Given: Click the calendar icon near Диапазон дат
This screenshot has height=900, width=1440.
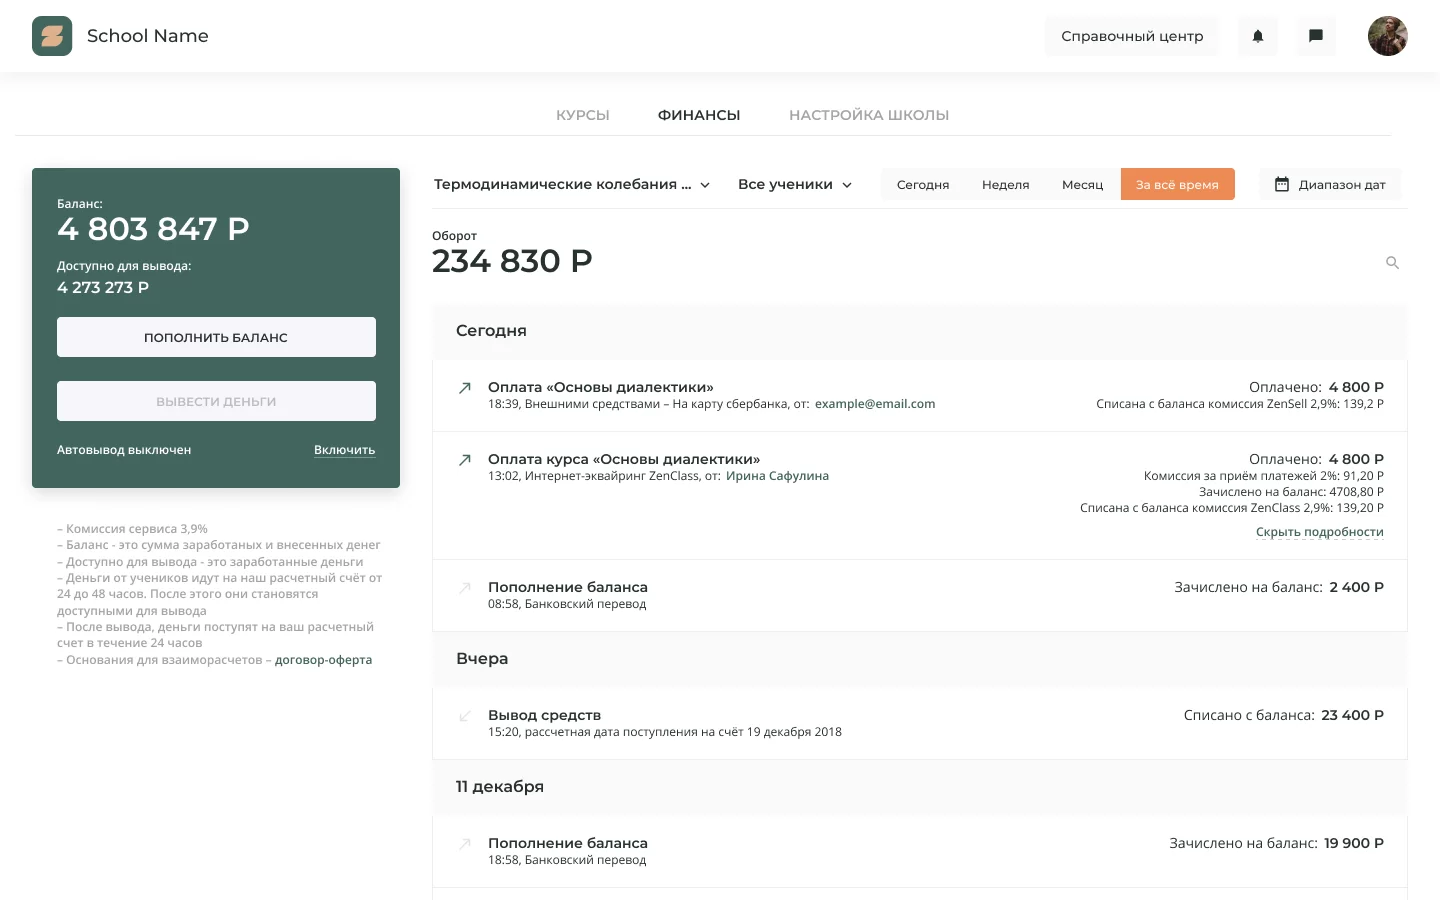Looking at the screenshot, I should coord(1283,184).
